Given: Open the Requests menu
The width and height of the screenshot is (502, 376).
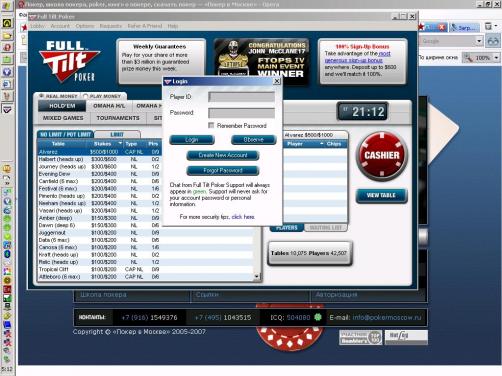Looking at the screenshot, I should 111,26.
